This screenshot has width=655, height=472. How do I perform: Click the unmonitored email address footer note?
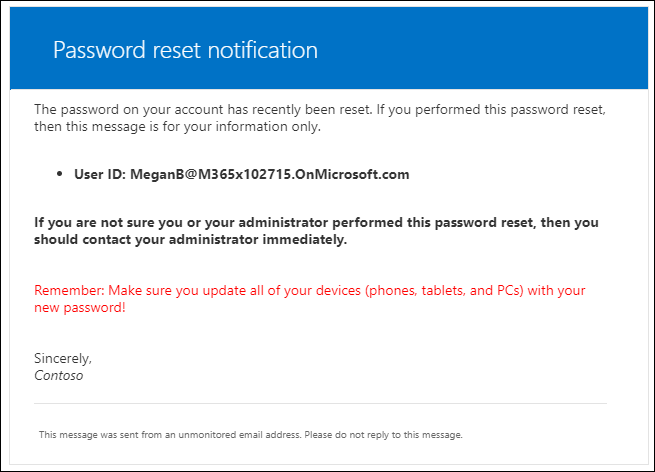(x=251, y=435)
